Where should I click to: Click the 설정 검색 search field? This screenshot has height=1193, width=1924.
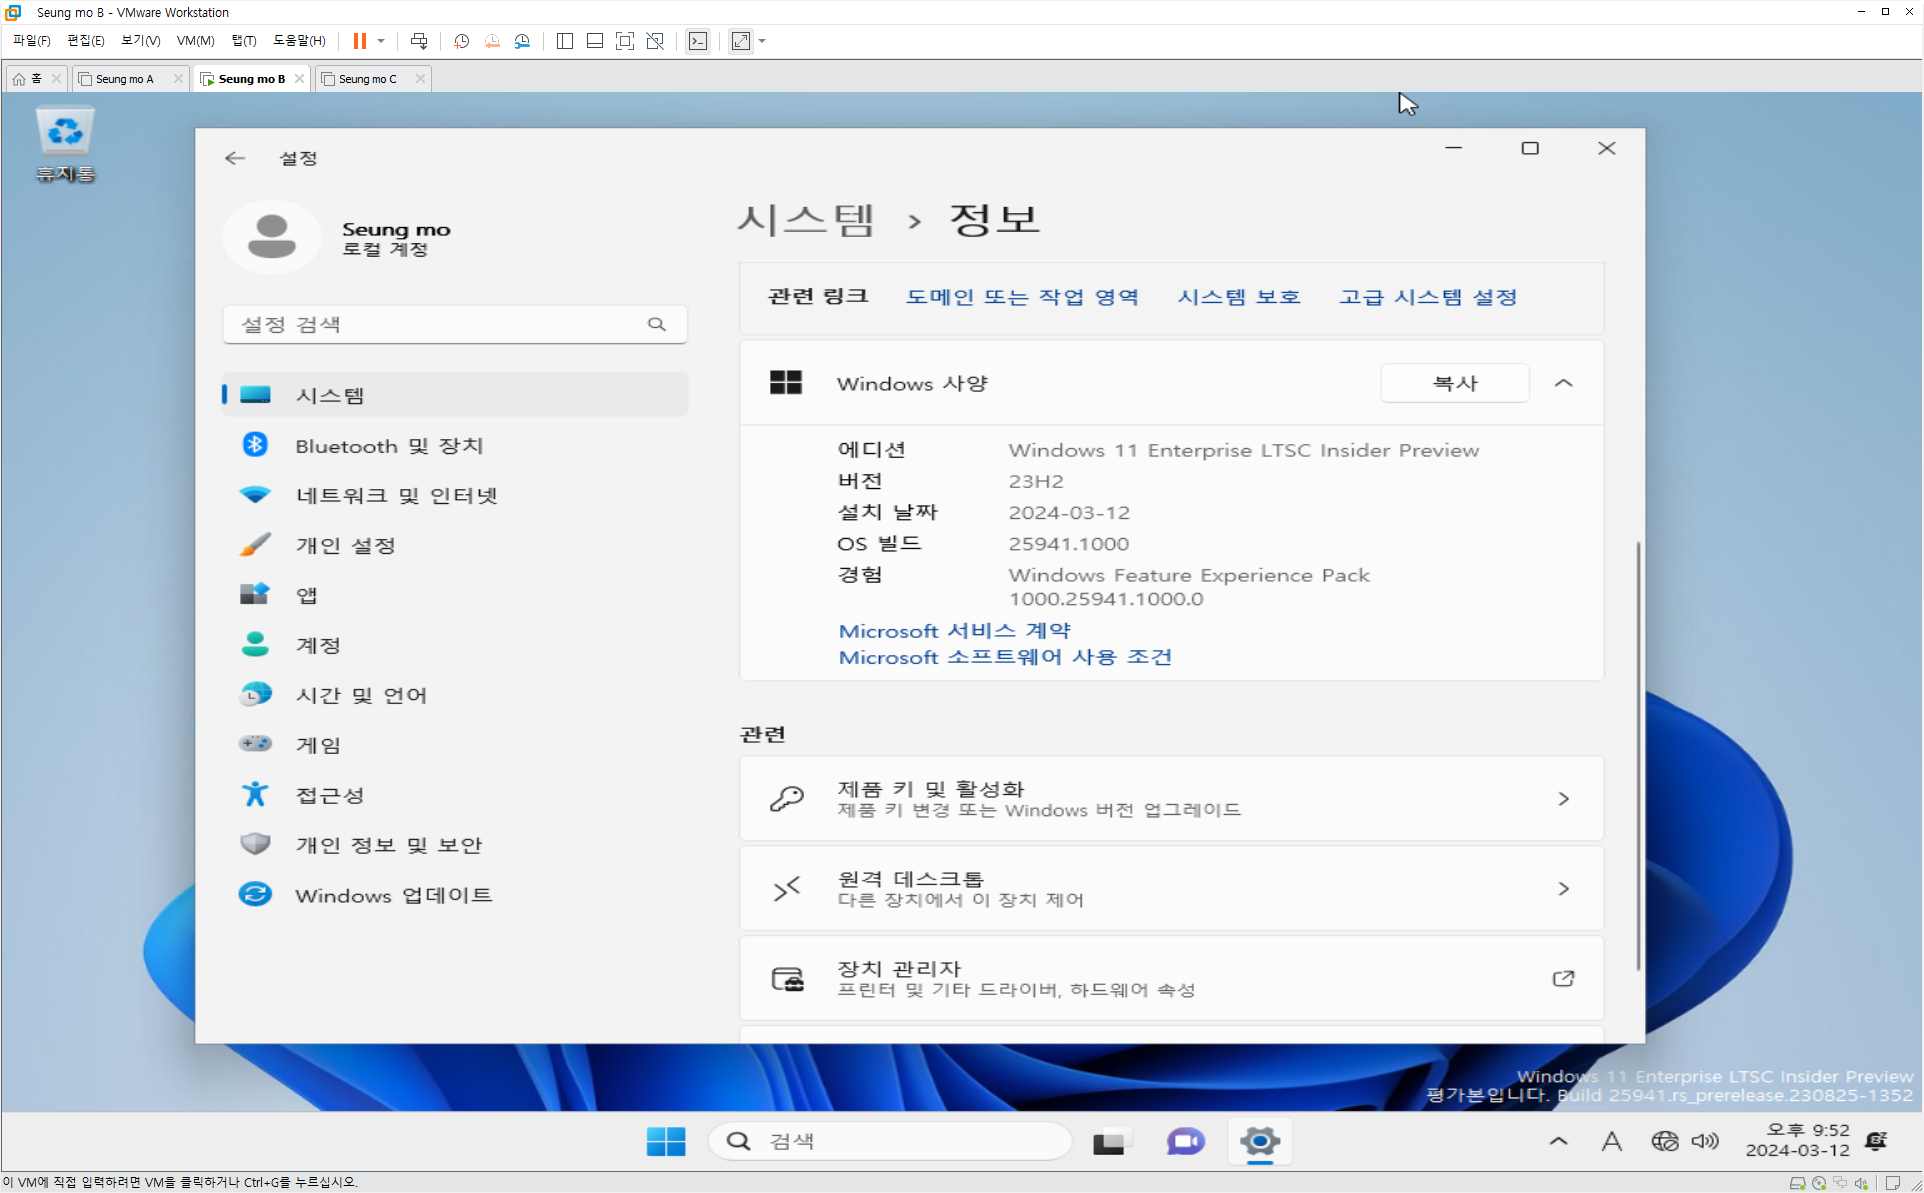(x=440, y=324)
